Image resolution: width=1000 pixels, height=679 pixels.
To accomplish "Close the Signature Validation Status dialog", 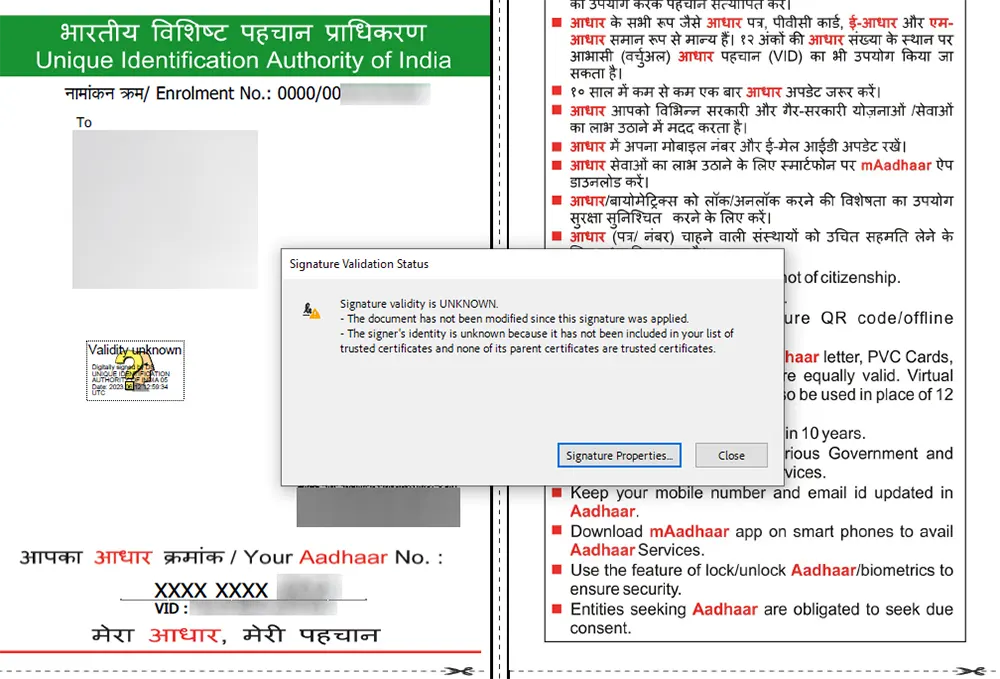I will click(x=731, y=455).
